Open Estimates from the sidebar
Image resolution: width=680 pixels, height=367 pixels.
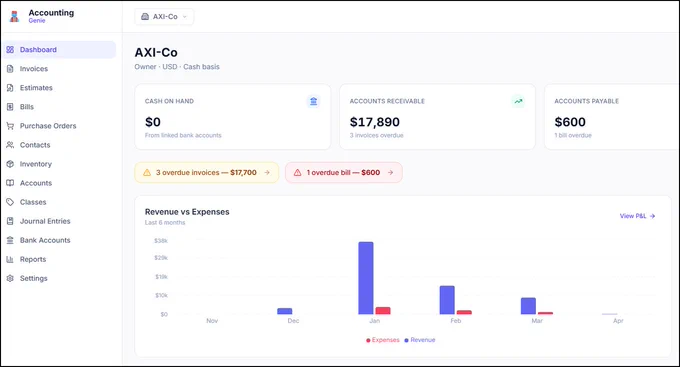point(59,88)
